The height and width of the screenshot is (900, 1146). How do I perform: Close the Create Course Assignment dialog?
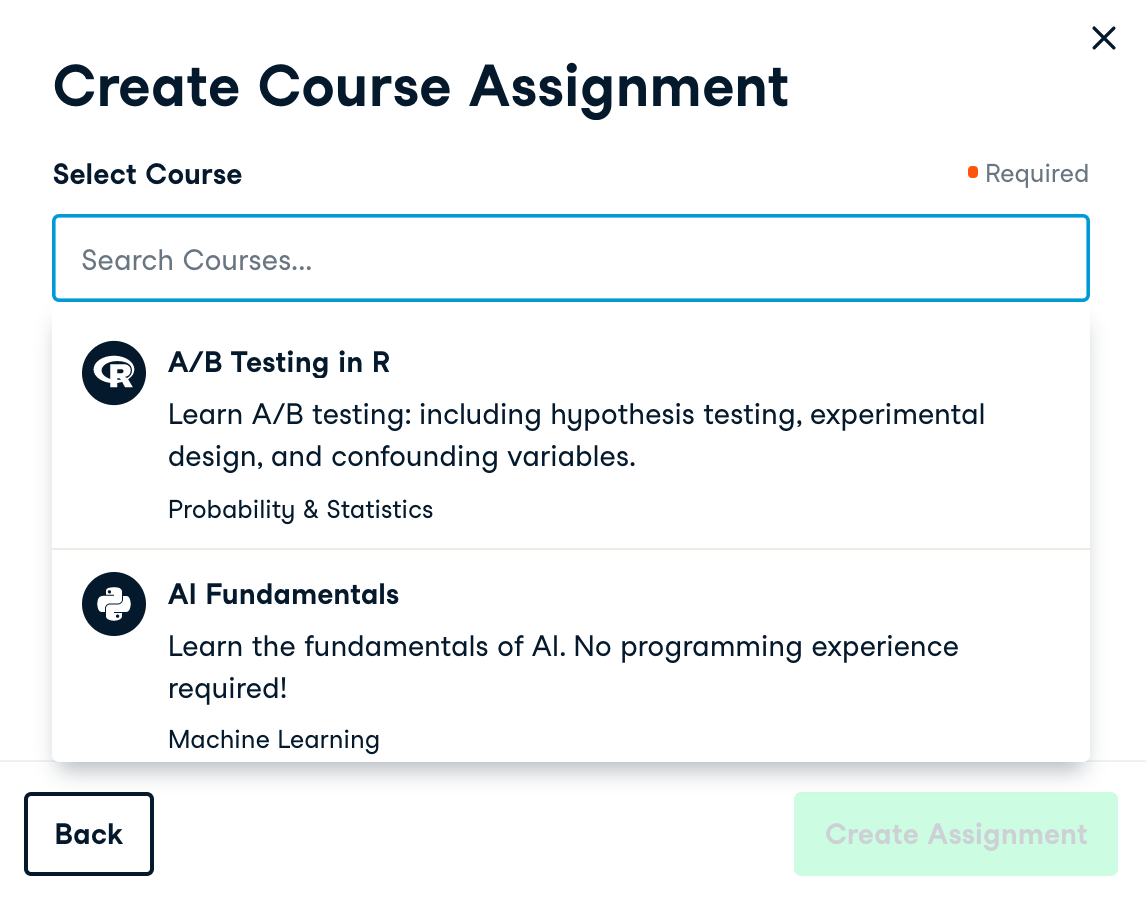[1103, 39]
